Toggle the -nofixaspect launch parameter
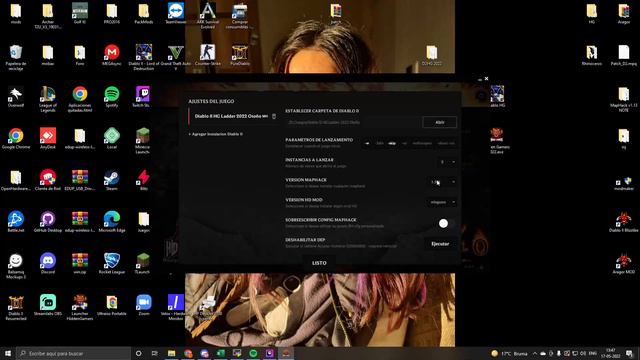640x360 pixels. point(422,143)
